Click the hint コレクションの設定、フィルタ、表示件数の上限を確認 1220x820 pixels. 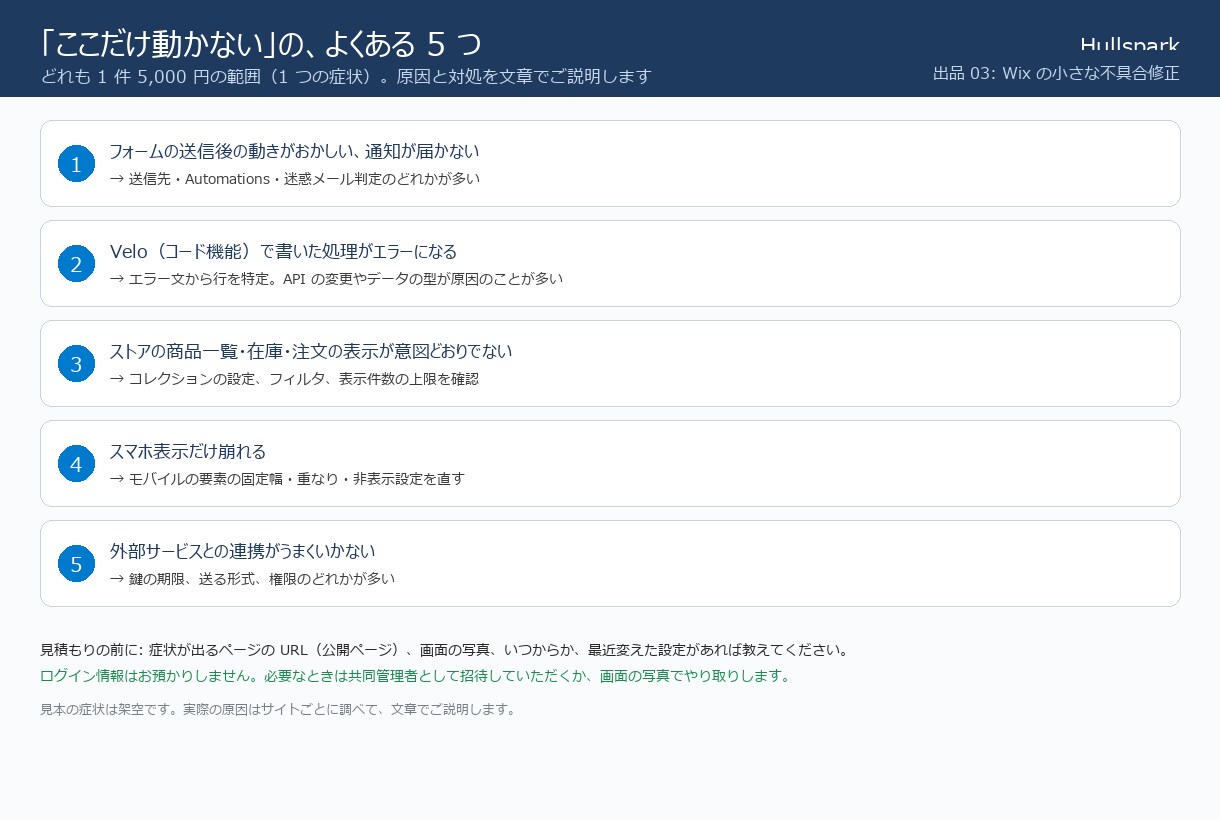click(x=294, y=379)
